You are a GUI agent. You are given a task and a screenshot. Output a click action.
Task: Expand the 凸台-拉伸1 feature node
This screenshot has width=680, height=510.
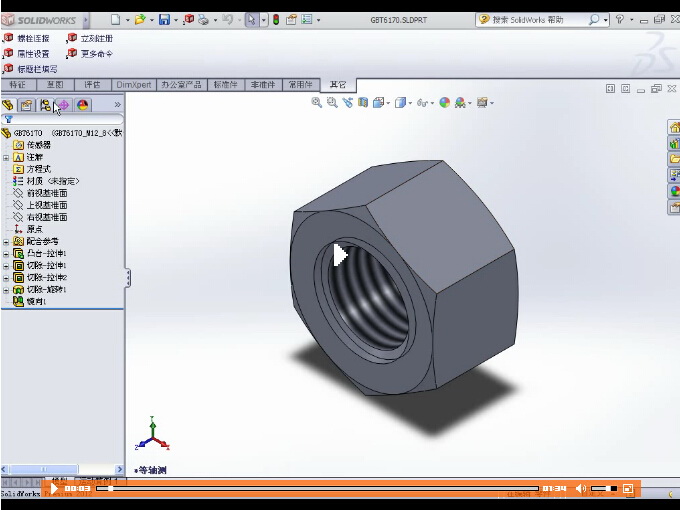coord(6,254)
